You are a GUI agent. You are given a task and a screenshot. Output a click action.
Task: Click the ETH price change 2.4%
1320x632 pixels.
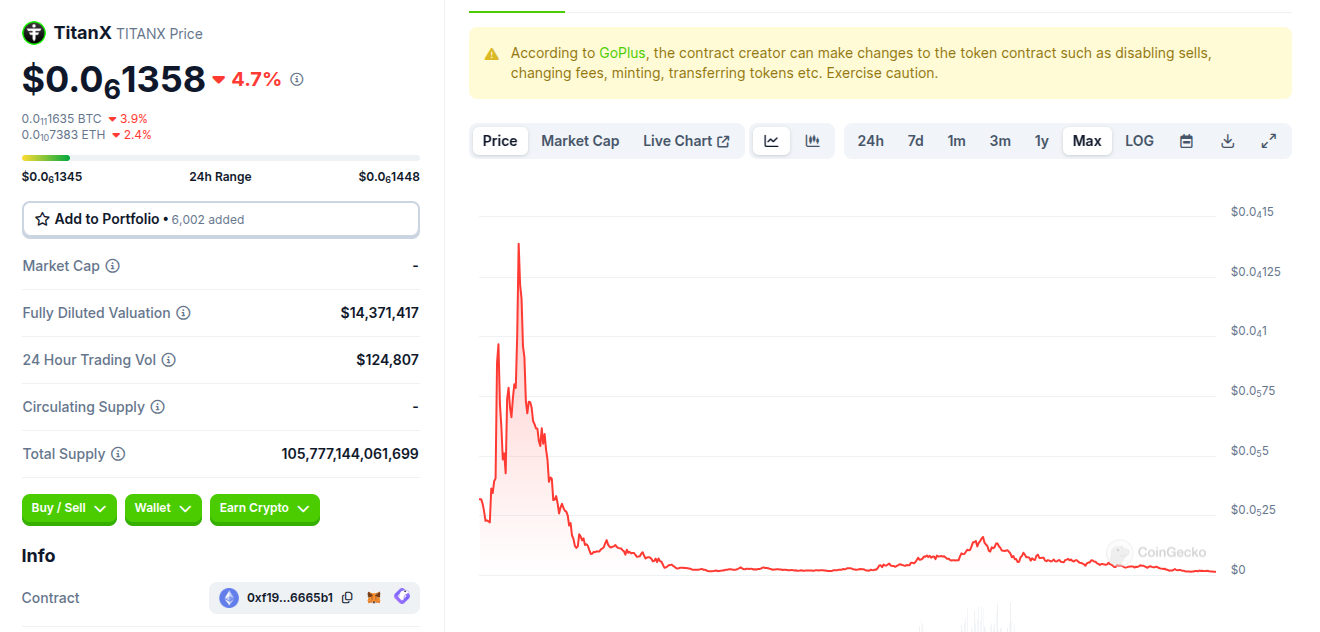(x=137, y=135)
